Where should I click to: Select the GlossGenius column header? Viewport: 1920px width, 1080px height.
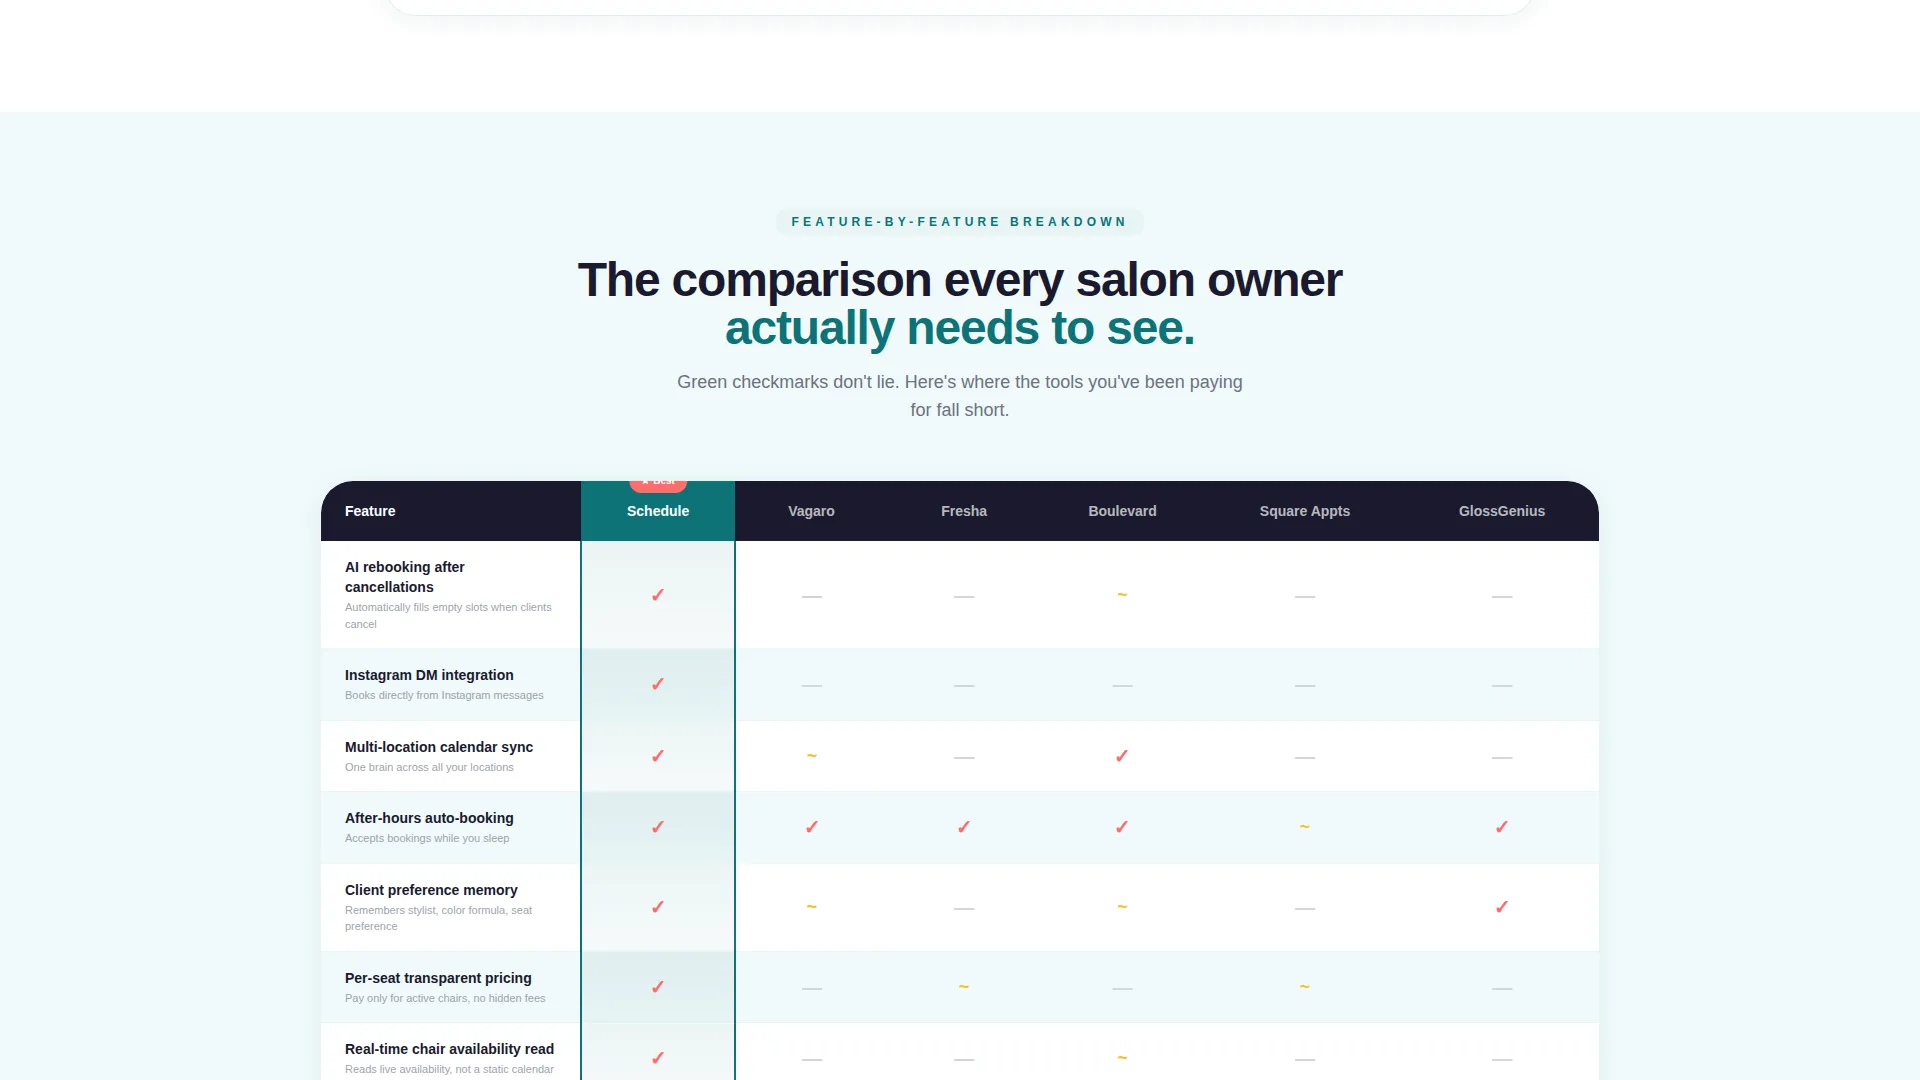(1502, 511)
